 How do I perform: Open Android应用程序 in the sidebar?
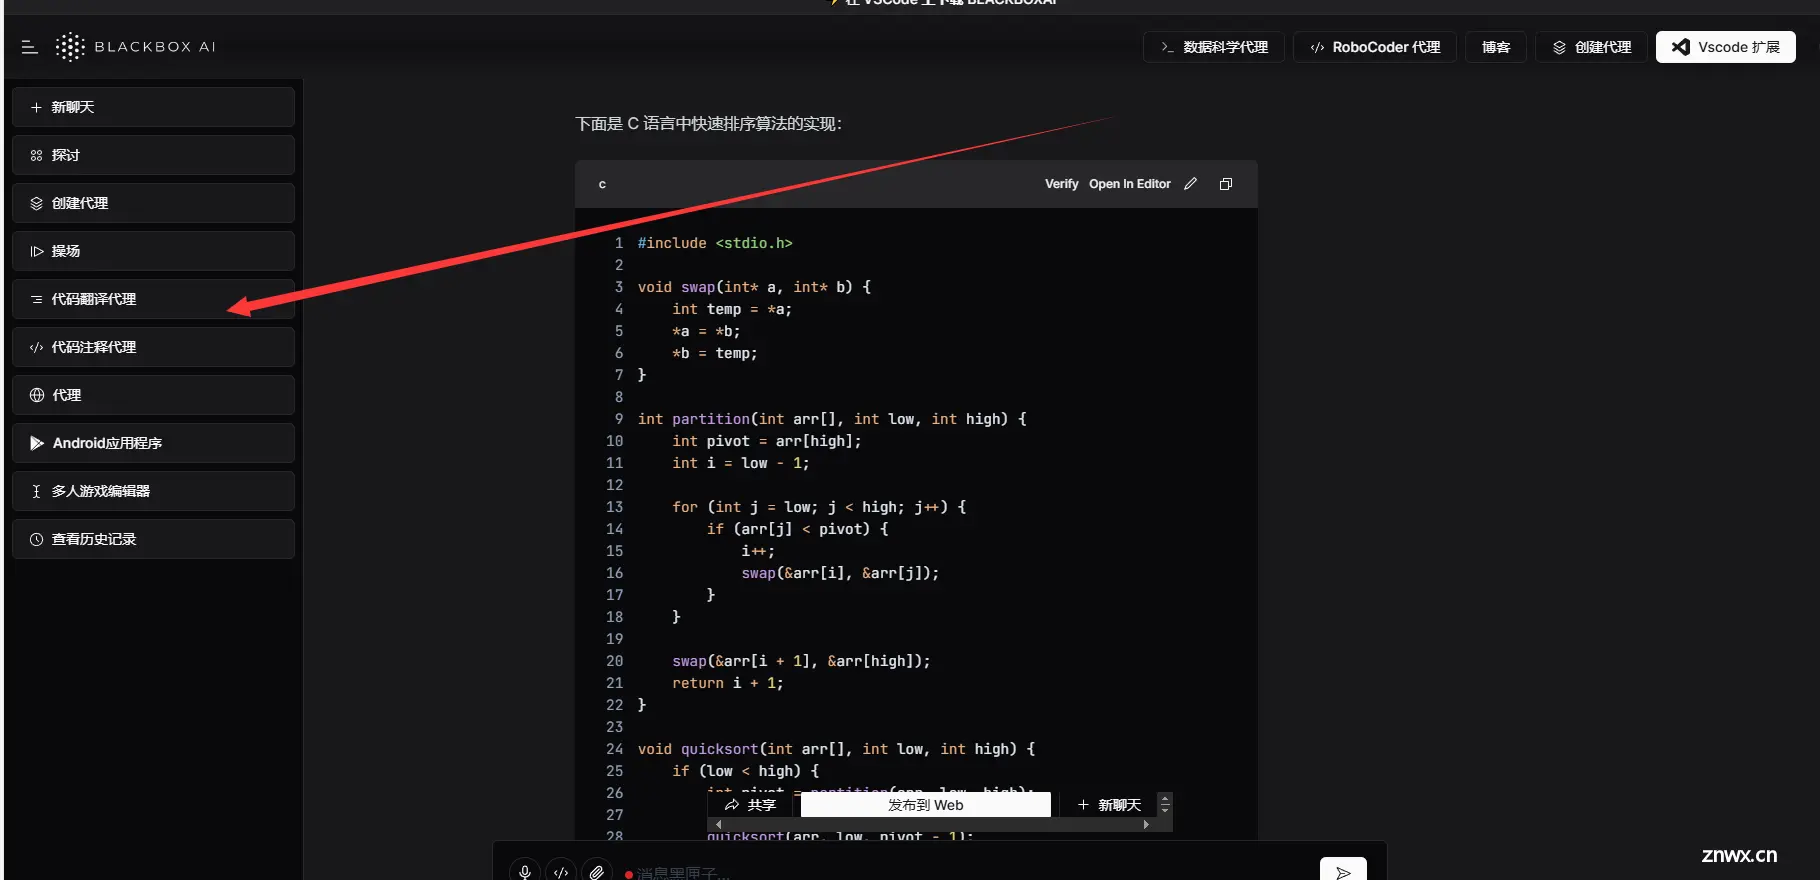153,443
